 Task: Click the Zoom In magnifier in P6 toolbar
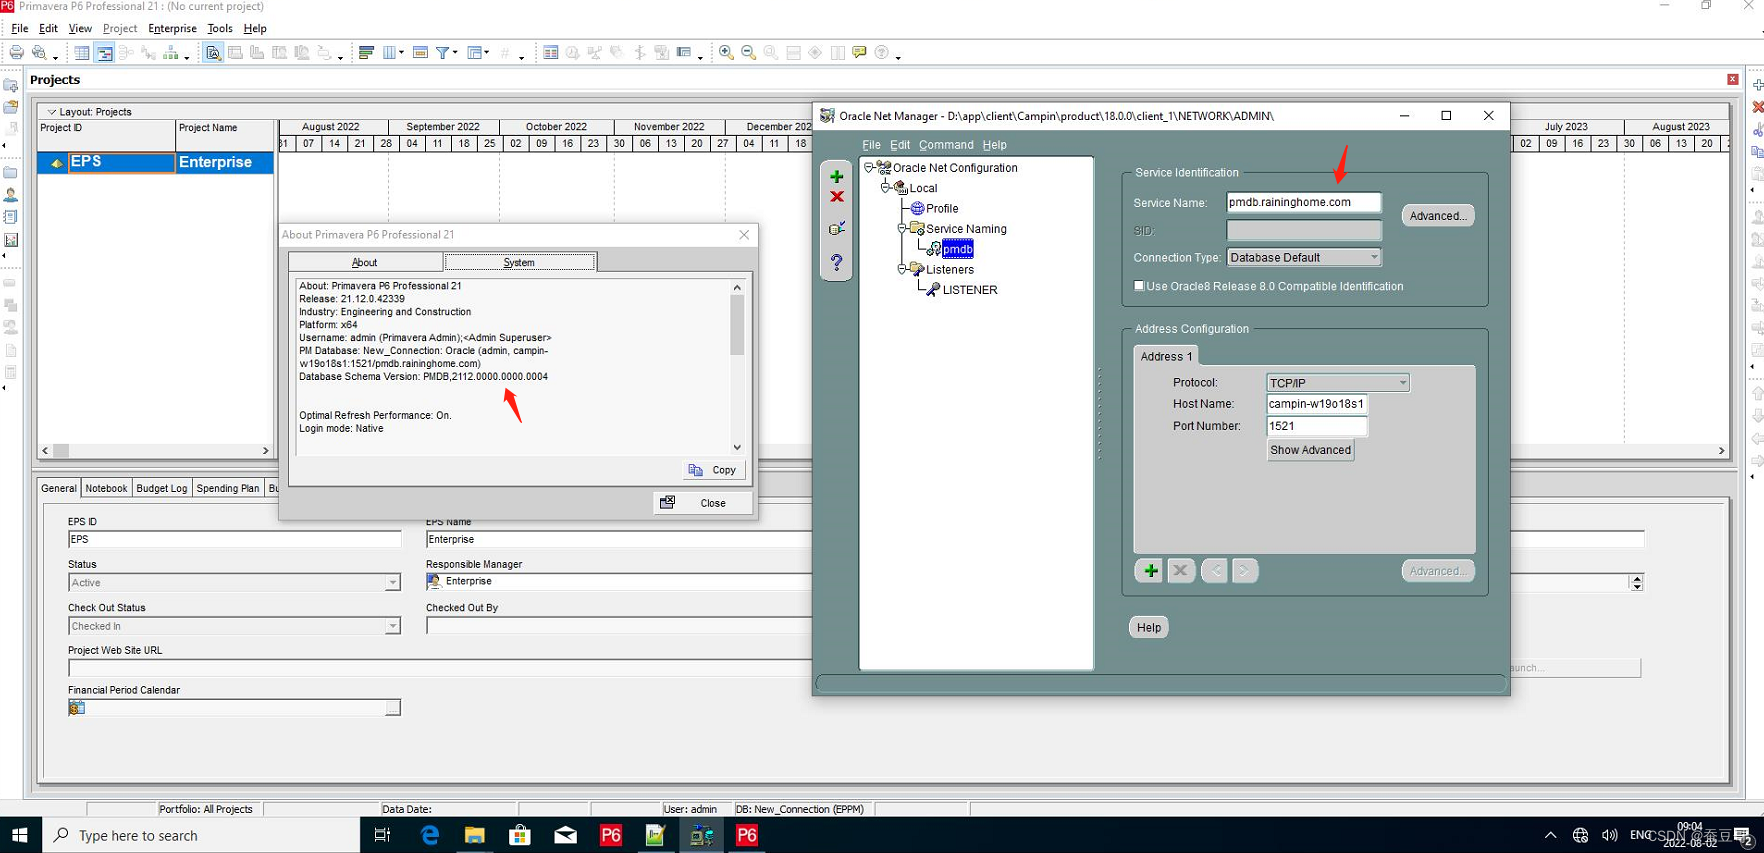click(x=726, y=53)
